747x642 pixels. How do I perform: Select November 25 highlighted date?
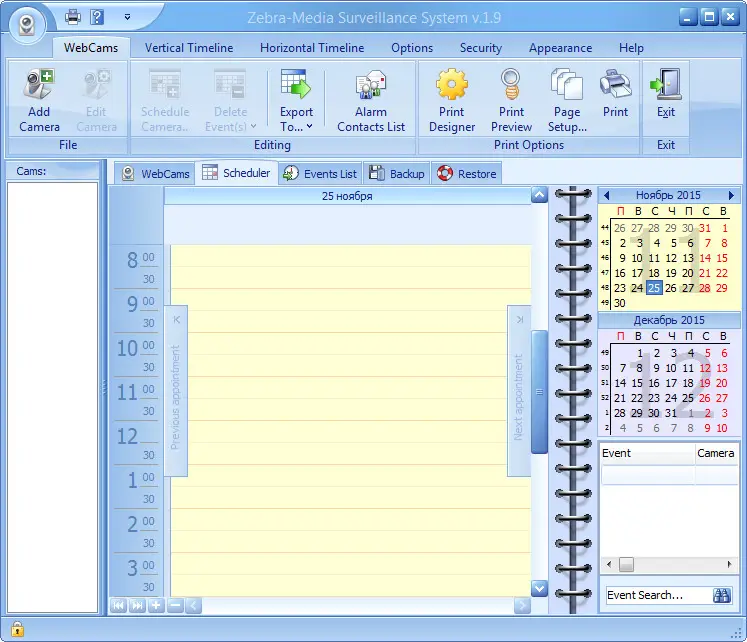click(x=654, y=288)
